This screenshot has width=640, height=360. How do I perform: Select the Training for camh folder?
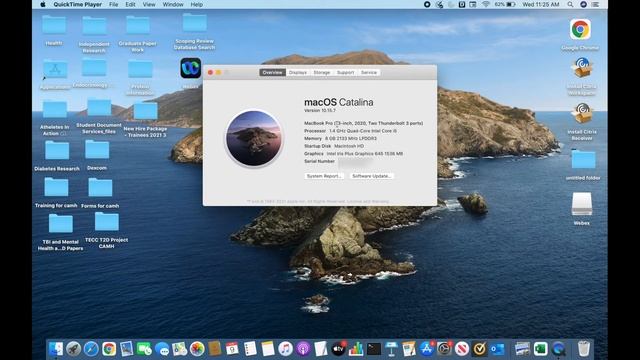click(x=56, y=187)
